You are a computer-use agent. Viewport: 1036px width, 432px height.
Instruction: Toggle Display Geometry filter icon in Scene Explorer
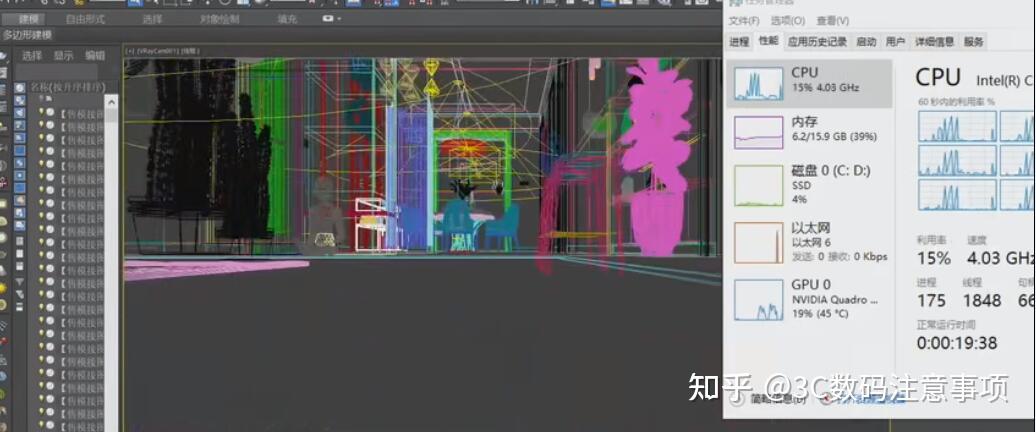coord(20,87)
